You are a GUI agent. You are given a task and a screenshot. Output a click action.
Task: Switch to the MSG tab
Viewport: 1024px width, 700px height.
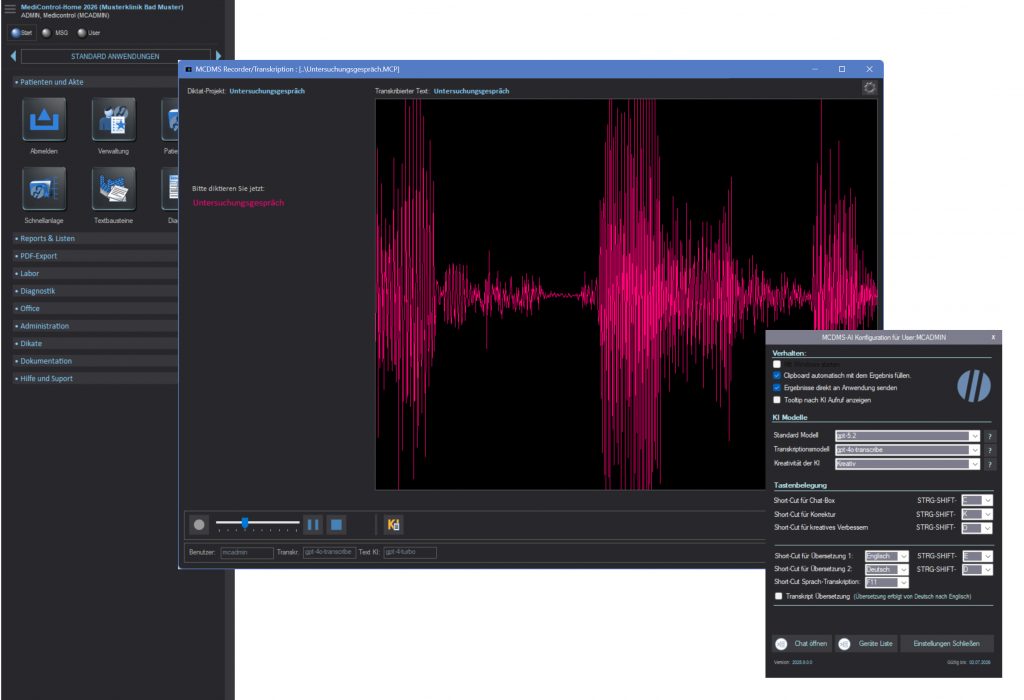coord(54,33)
